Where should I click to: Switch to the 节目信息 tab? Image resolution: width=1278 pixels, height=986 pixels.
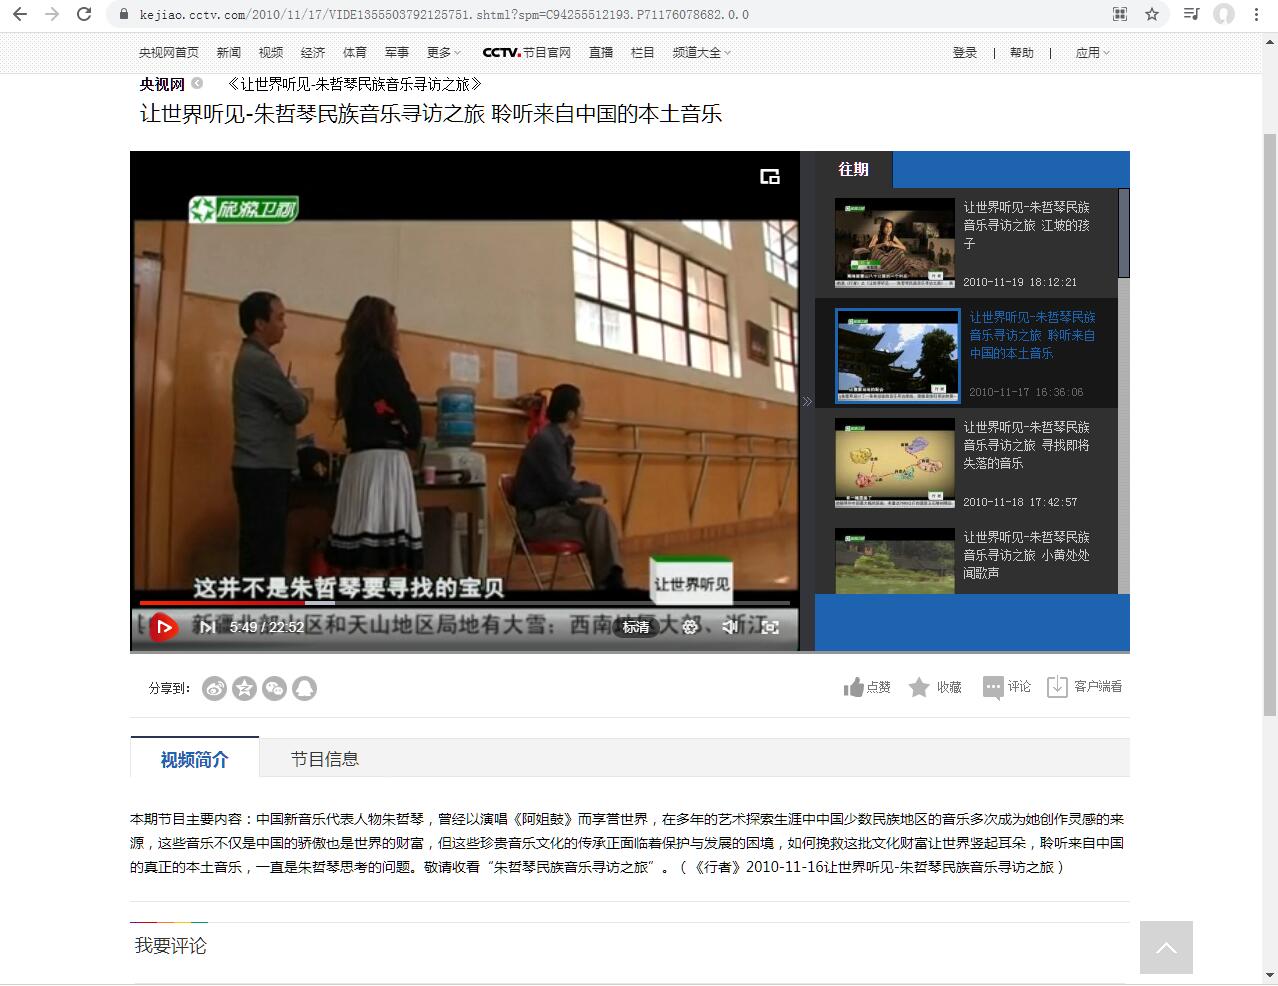[324, 759]
